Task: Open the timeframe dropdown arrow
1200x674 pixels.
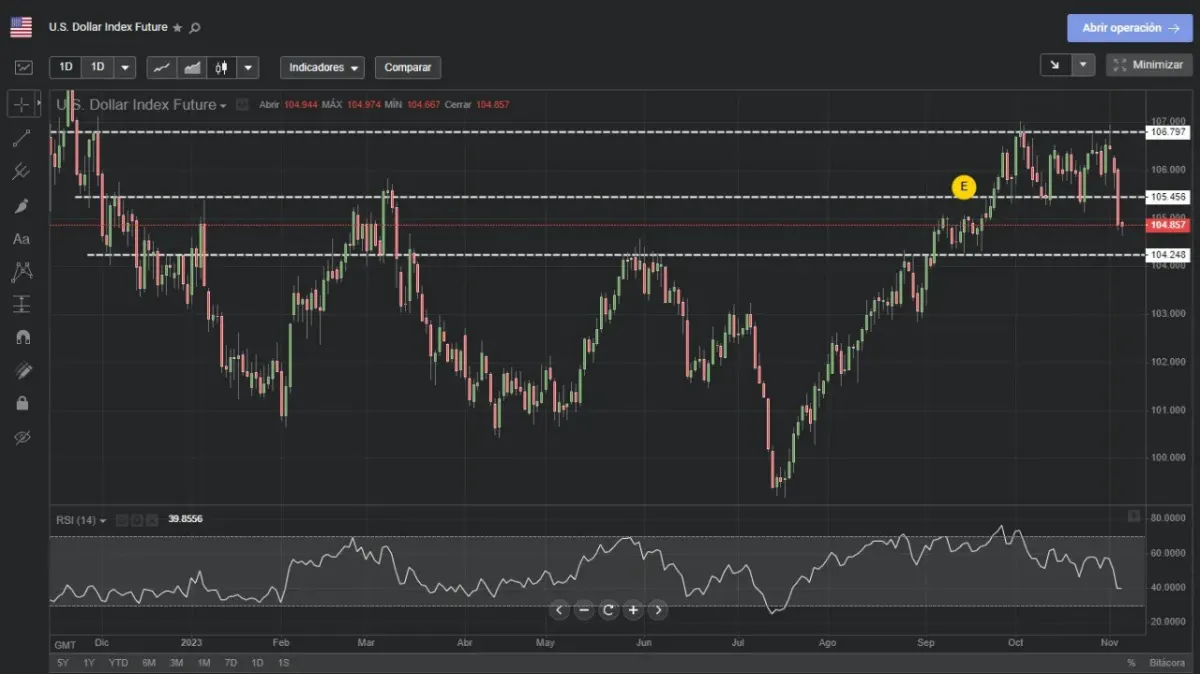Action: [x=124, y=67]
